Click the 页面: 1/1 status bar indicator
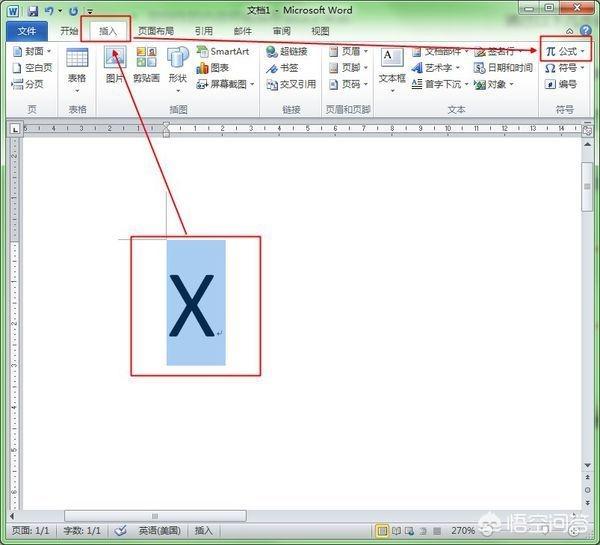The height and width of the screenshot is (545, 600). pyautogui.click(x=30, y=530)
